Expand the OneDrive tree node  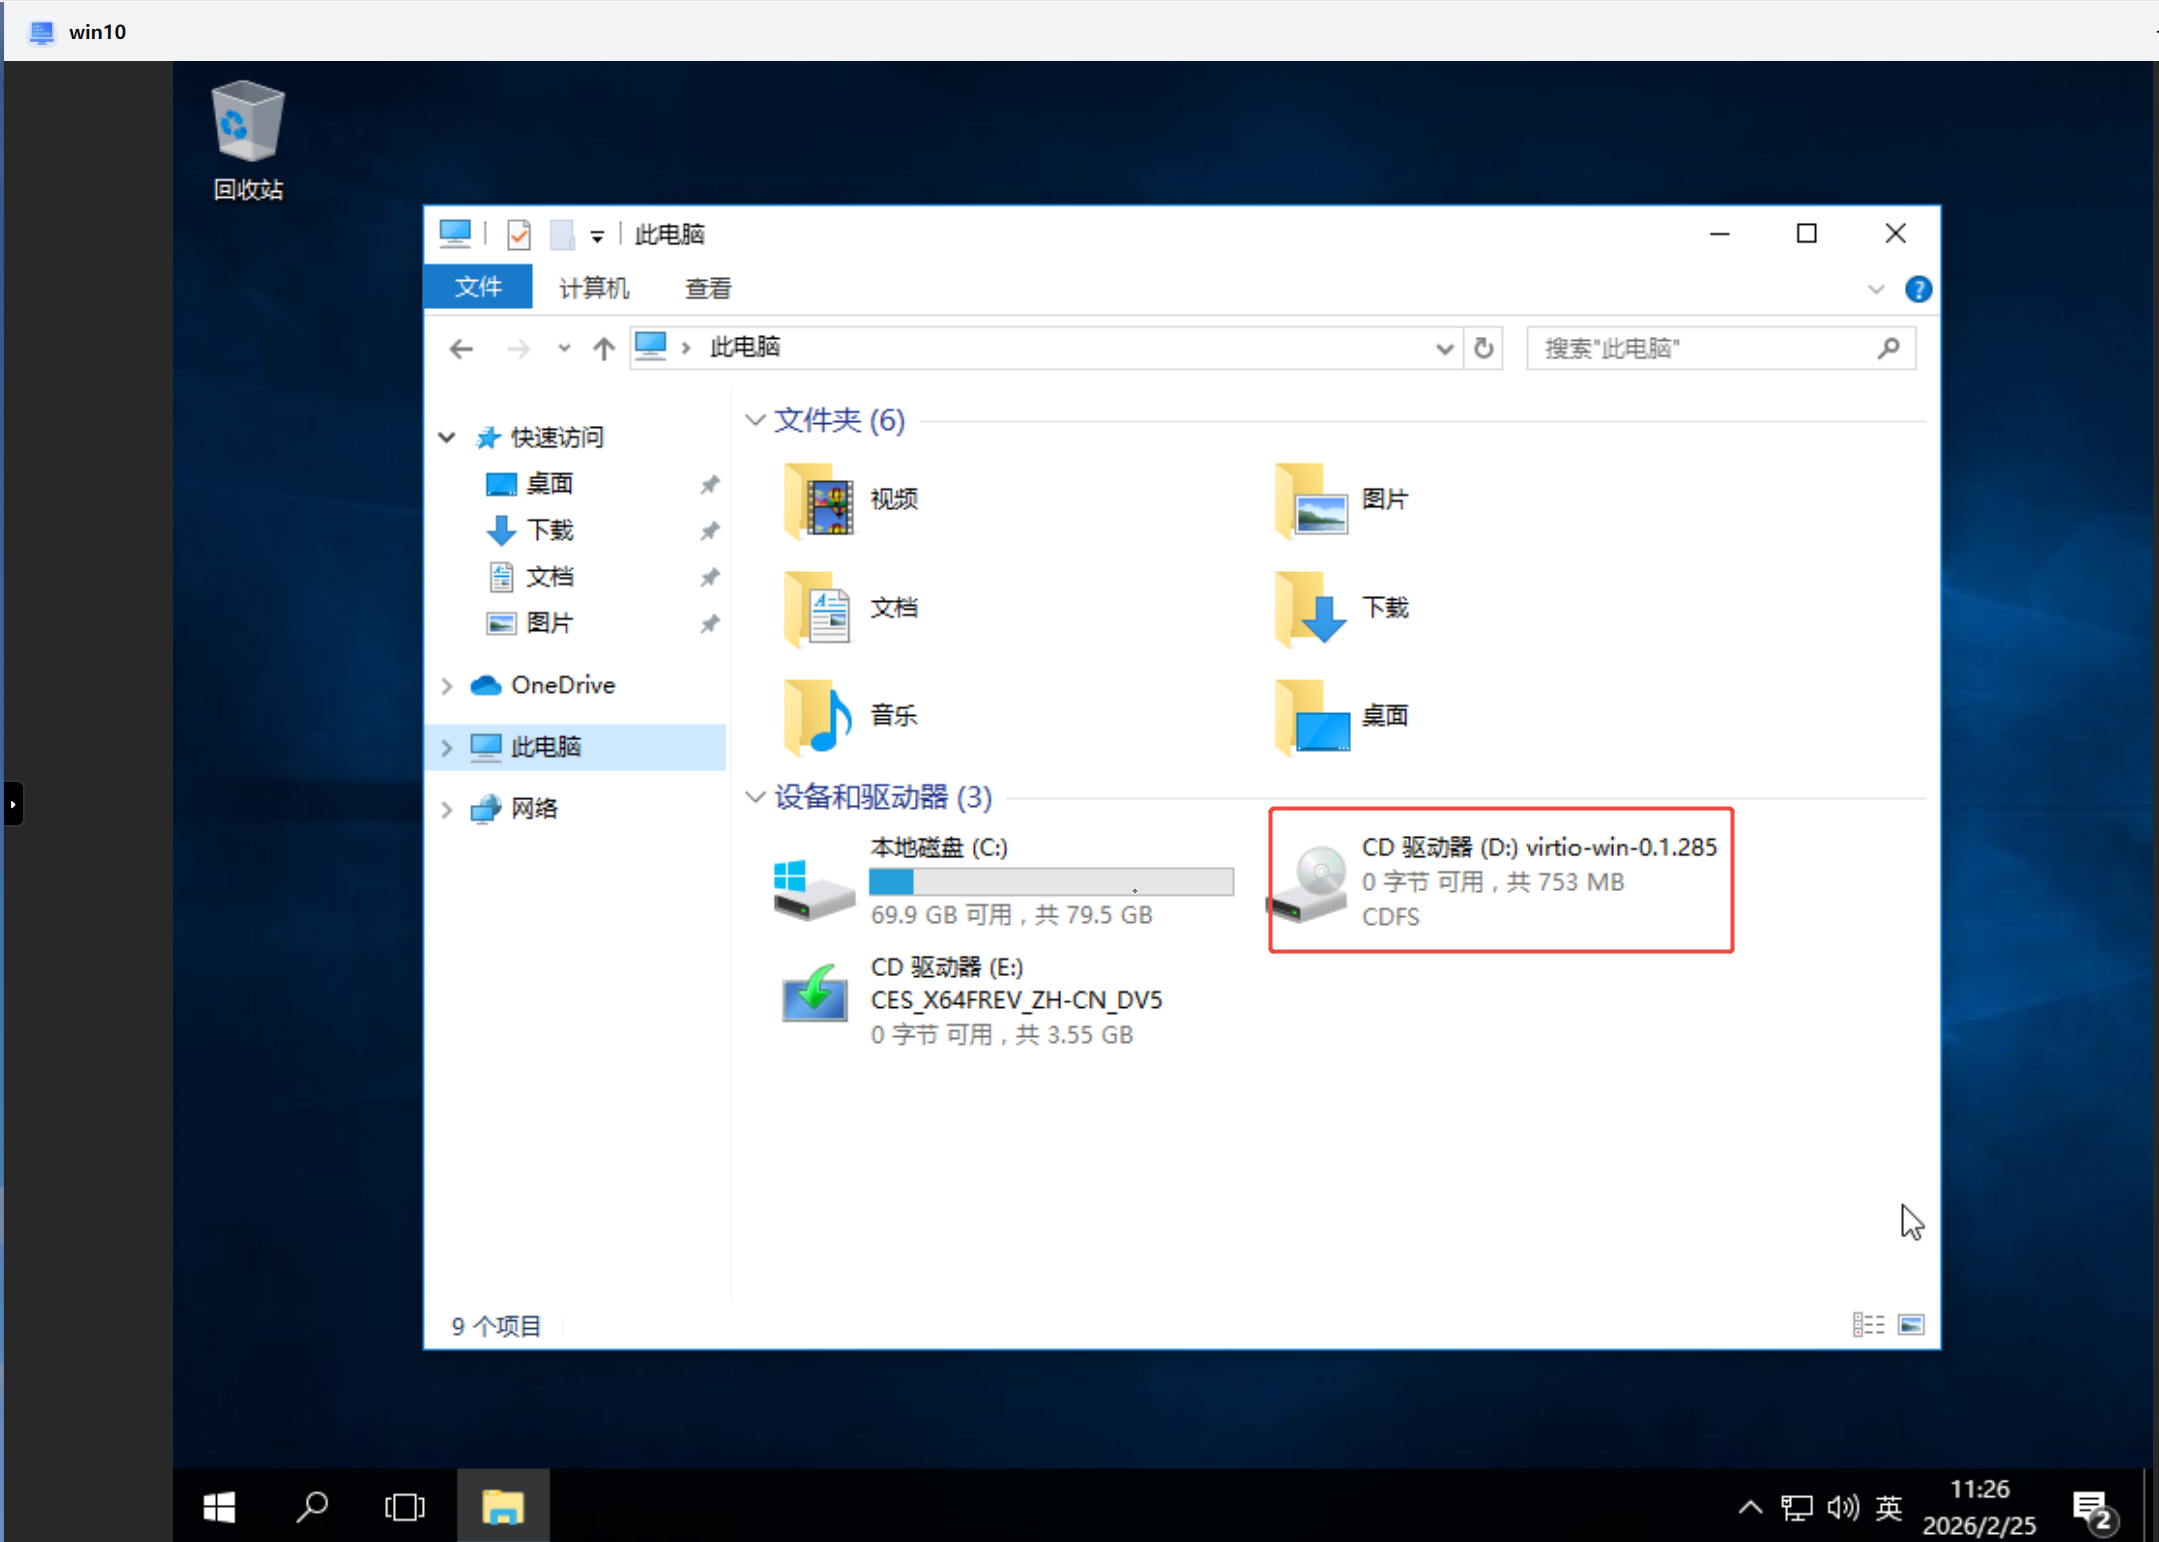tap(447, 686)
